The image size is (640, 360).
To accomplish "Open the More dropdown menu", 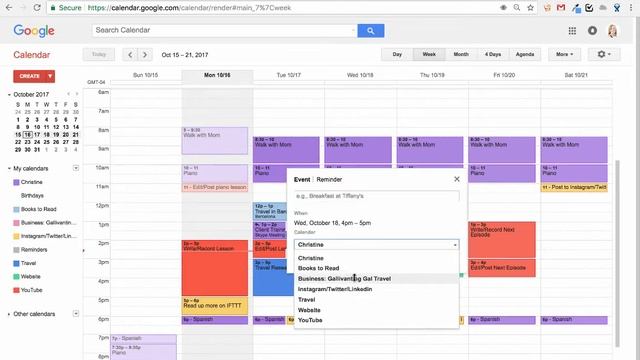I will (x=564, y=54).
